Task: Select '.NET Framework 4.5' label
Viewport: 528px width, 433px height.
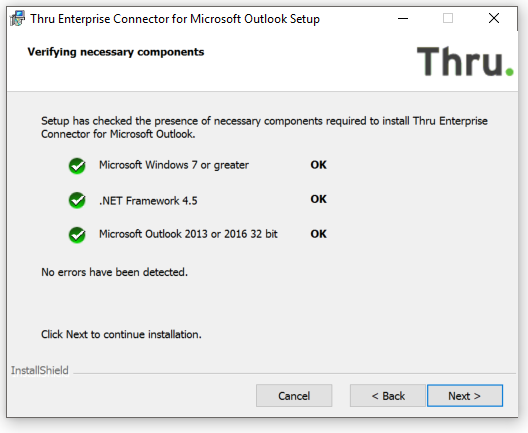Action: click(x=148, y=201)
